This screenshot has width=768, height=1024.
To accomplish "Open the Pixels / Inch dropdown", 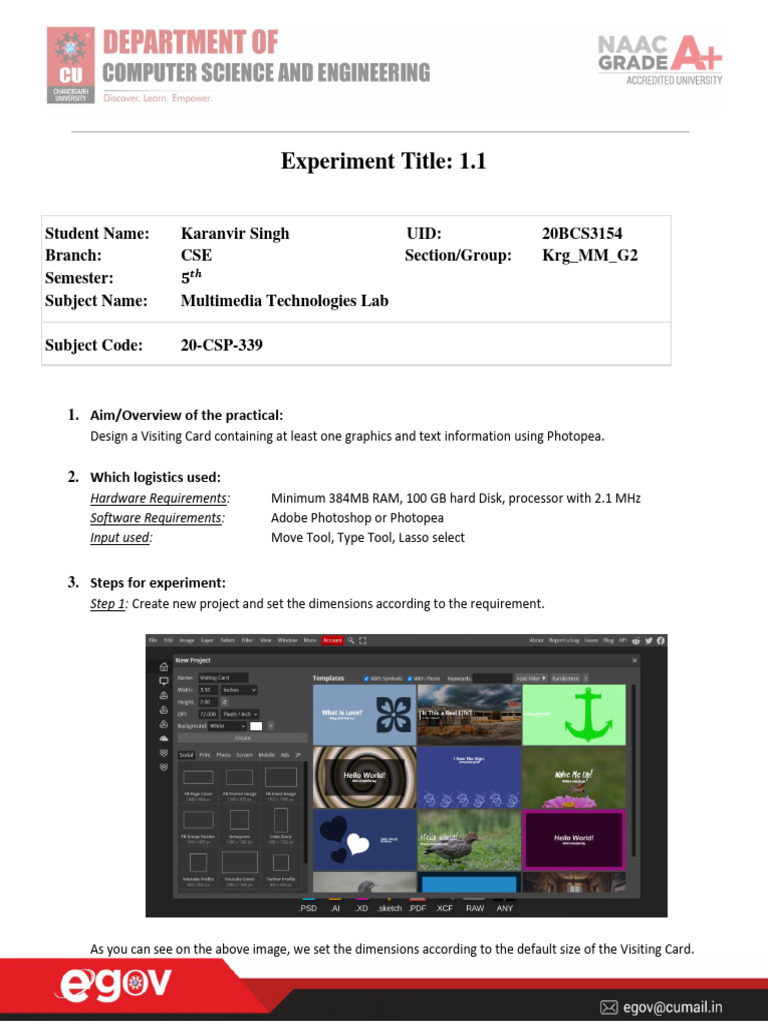I will click(240, 714).
